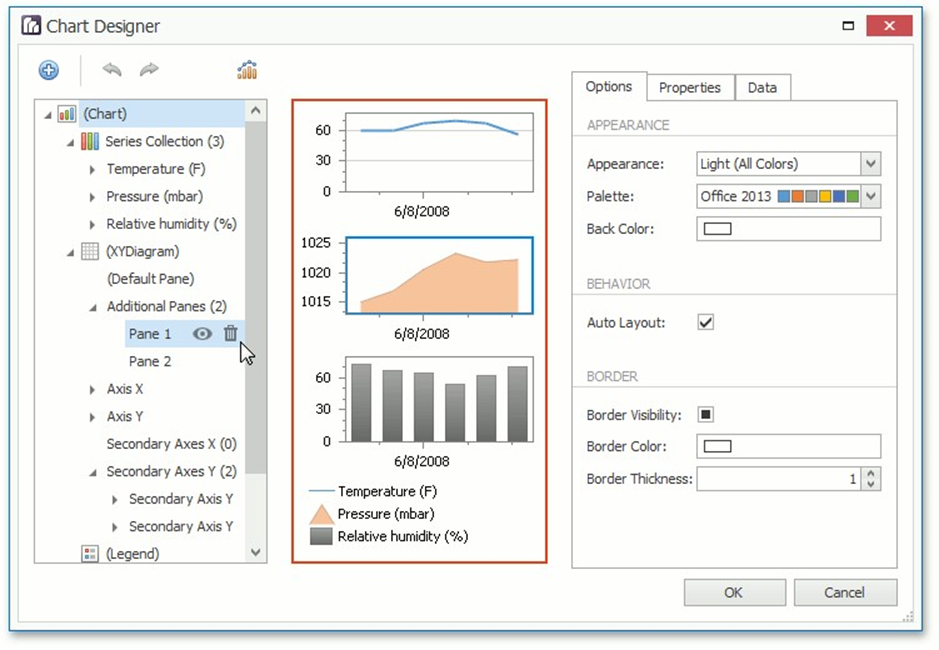Switch to the Properties tab

[x=689, y=88]
